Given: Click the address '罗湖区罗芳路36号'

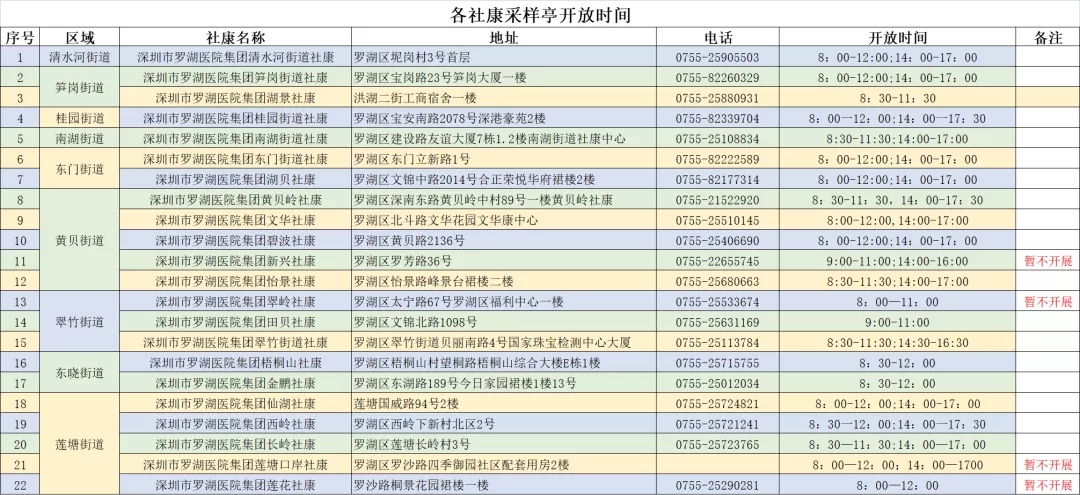Looking at the screenshot, I should [x=403, y=262].
